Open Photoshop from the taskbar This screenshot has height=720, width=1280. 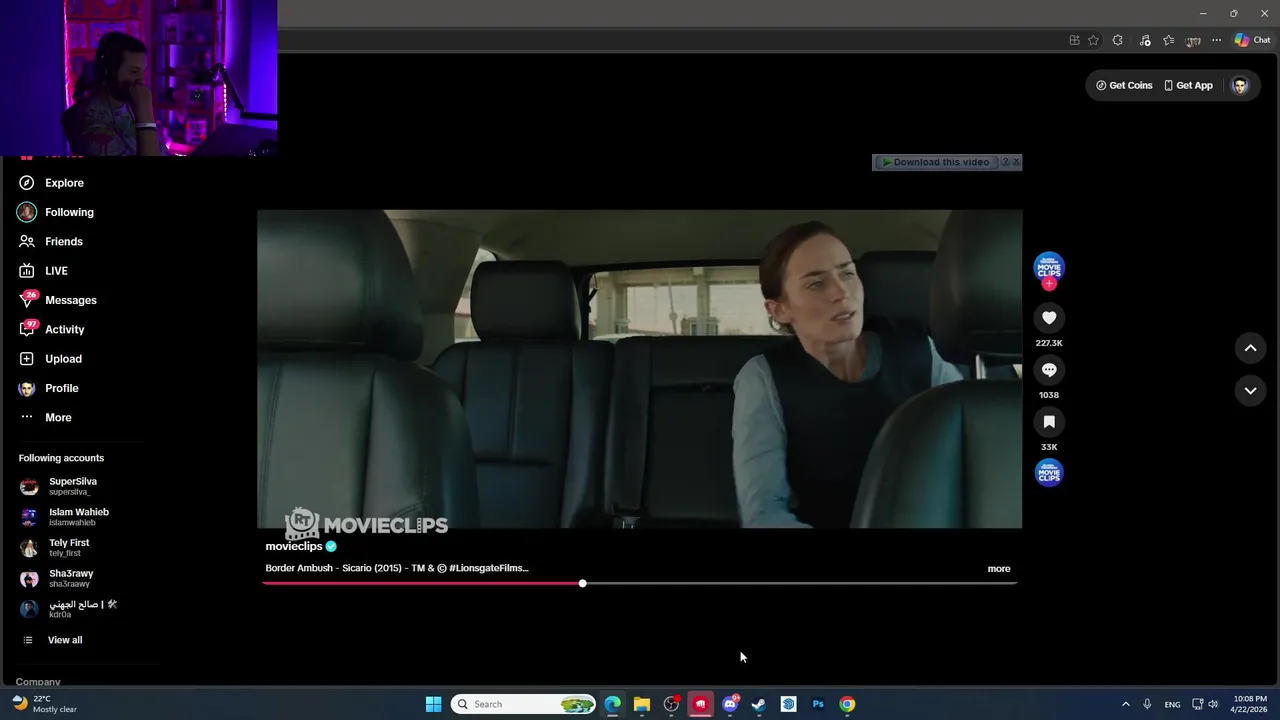tap(818, 704)
